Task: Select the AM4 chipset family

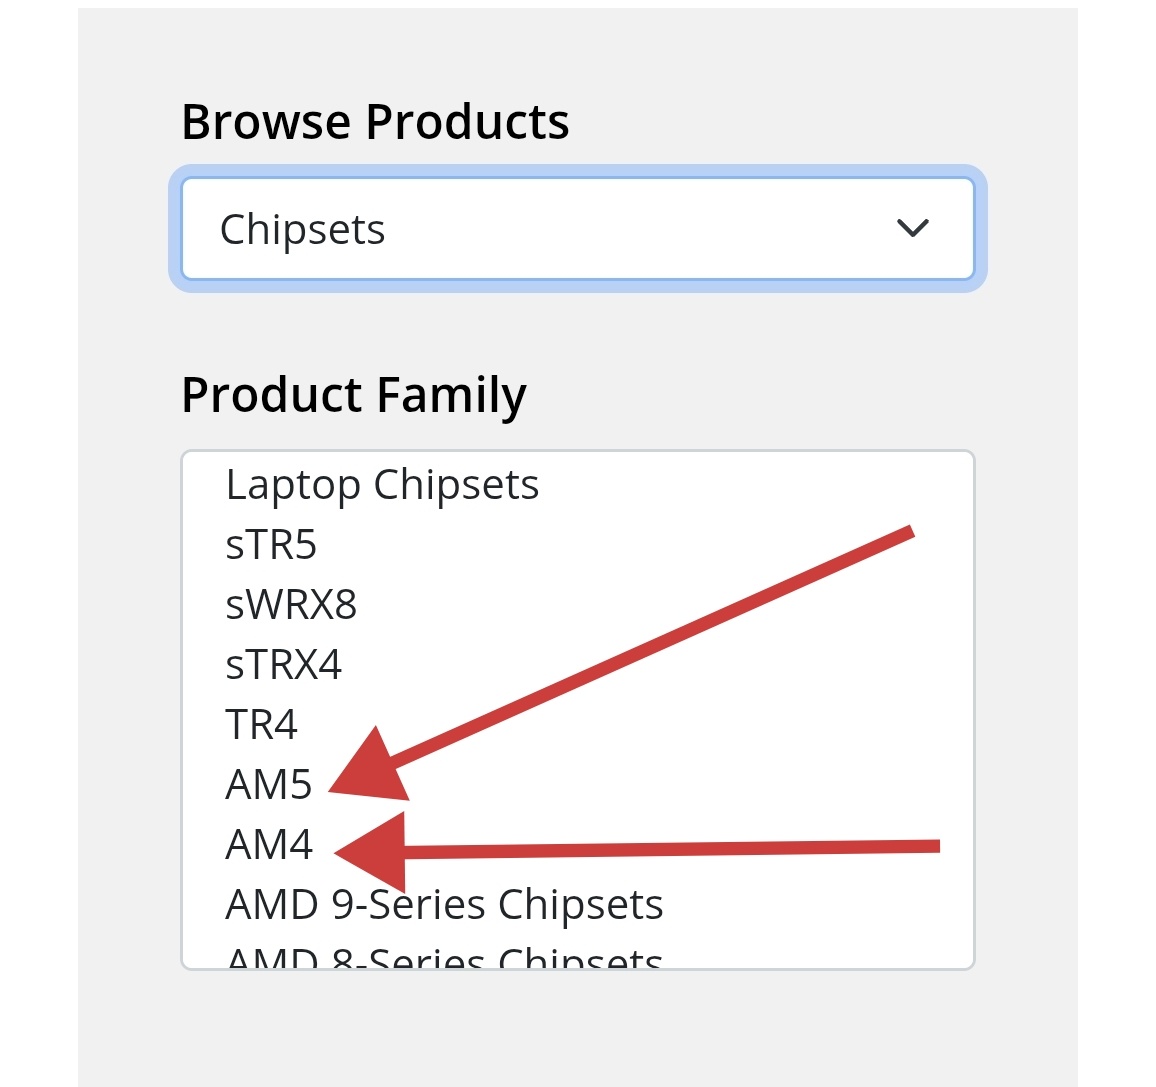Action: pos(269,845)
